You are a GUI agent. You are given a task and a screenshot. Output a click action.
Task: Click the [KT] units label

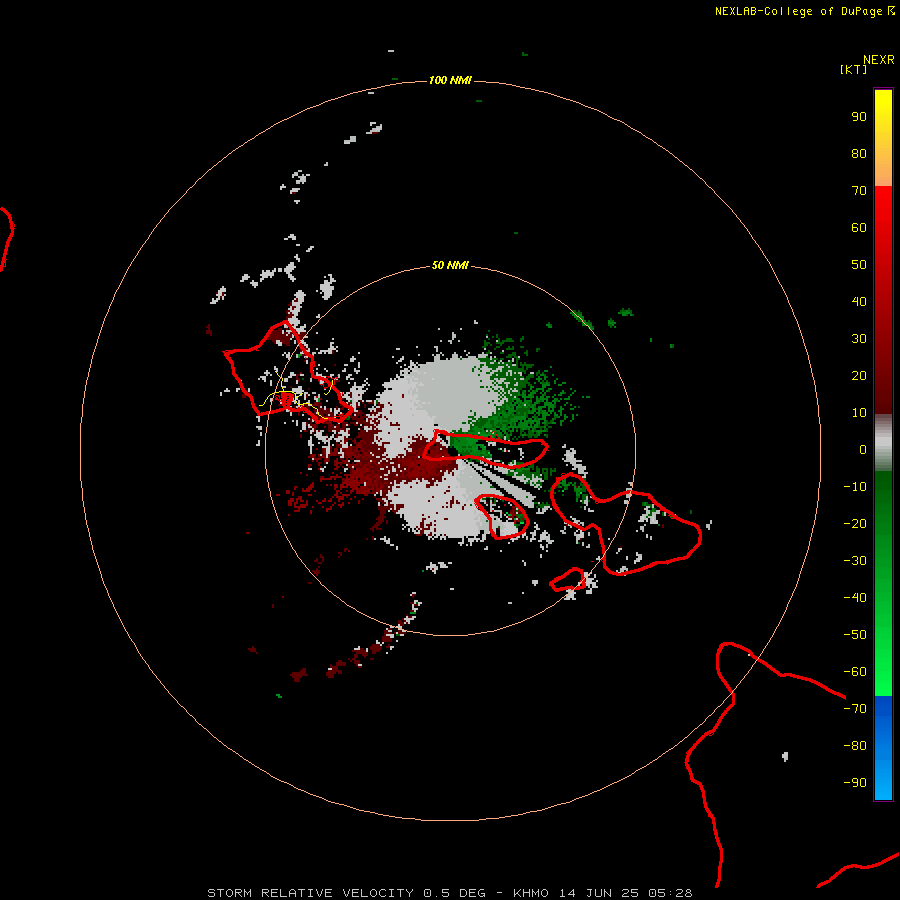point(854,69)
